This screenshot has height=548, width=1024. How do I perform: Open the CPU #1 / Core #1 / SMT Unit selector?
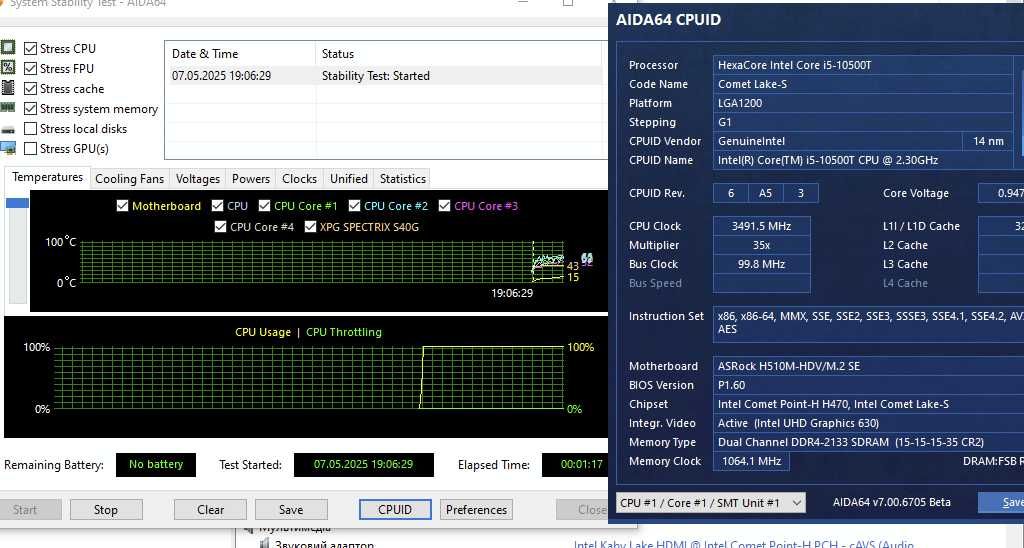pos(711,502)
